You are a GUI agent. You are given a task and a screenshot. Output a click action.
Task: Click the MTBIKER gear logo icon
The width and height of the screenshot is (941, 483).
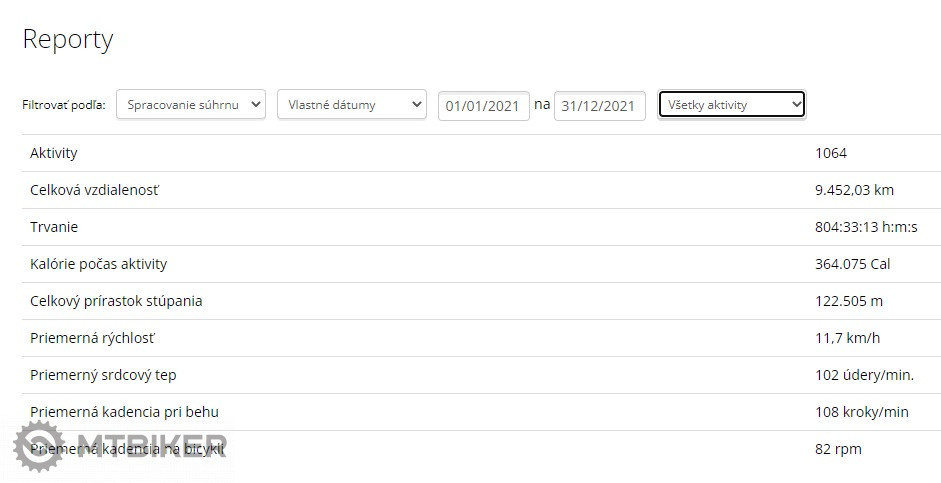pyautogui.click(x=38, y=446)
